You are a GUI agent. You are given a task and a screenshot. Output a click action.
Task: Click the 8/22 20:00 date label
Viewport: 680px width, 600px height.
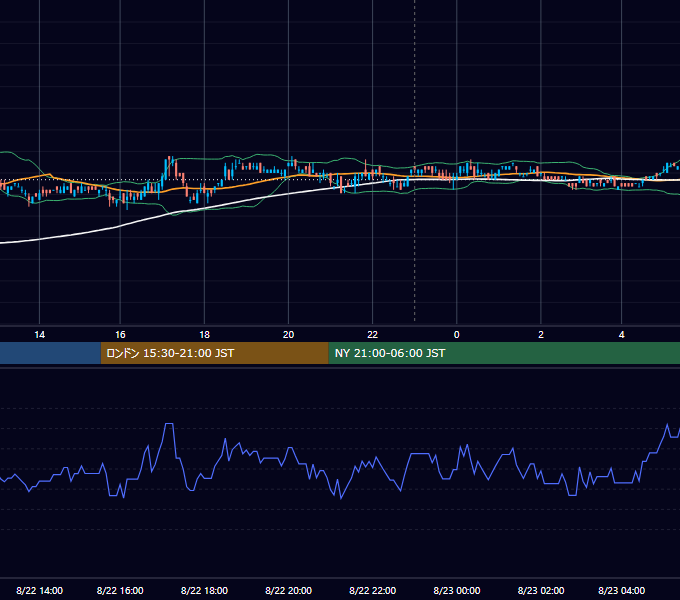click(288, 590)
